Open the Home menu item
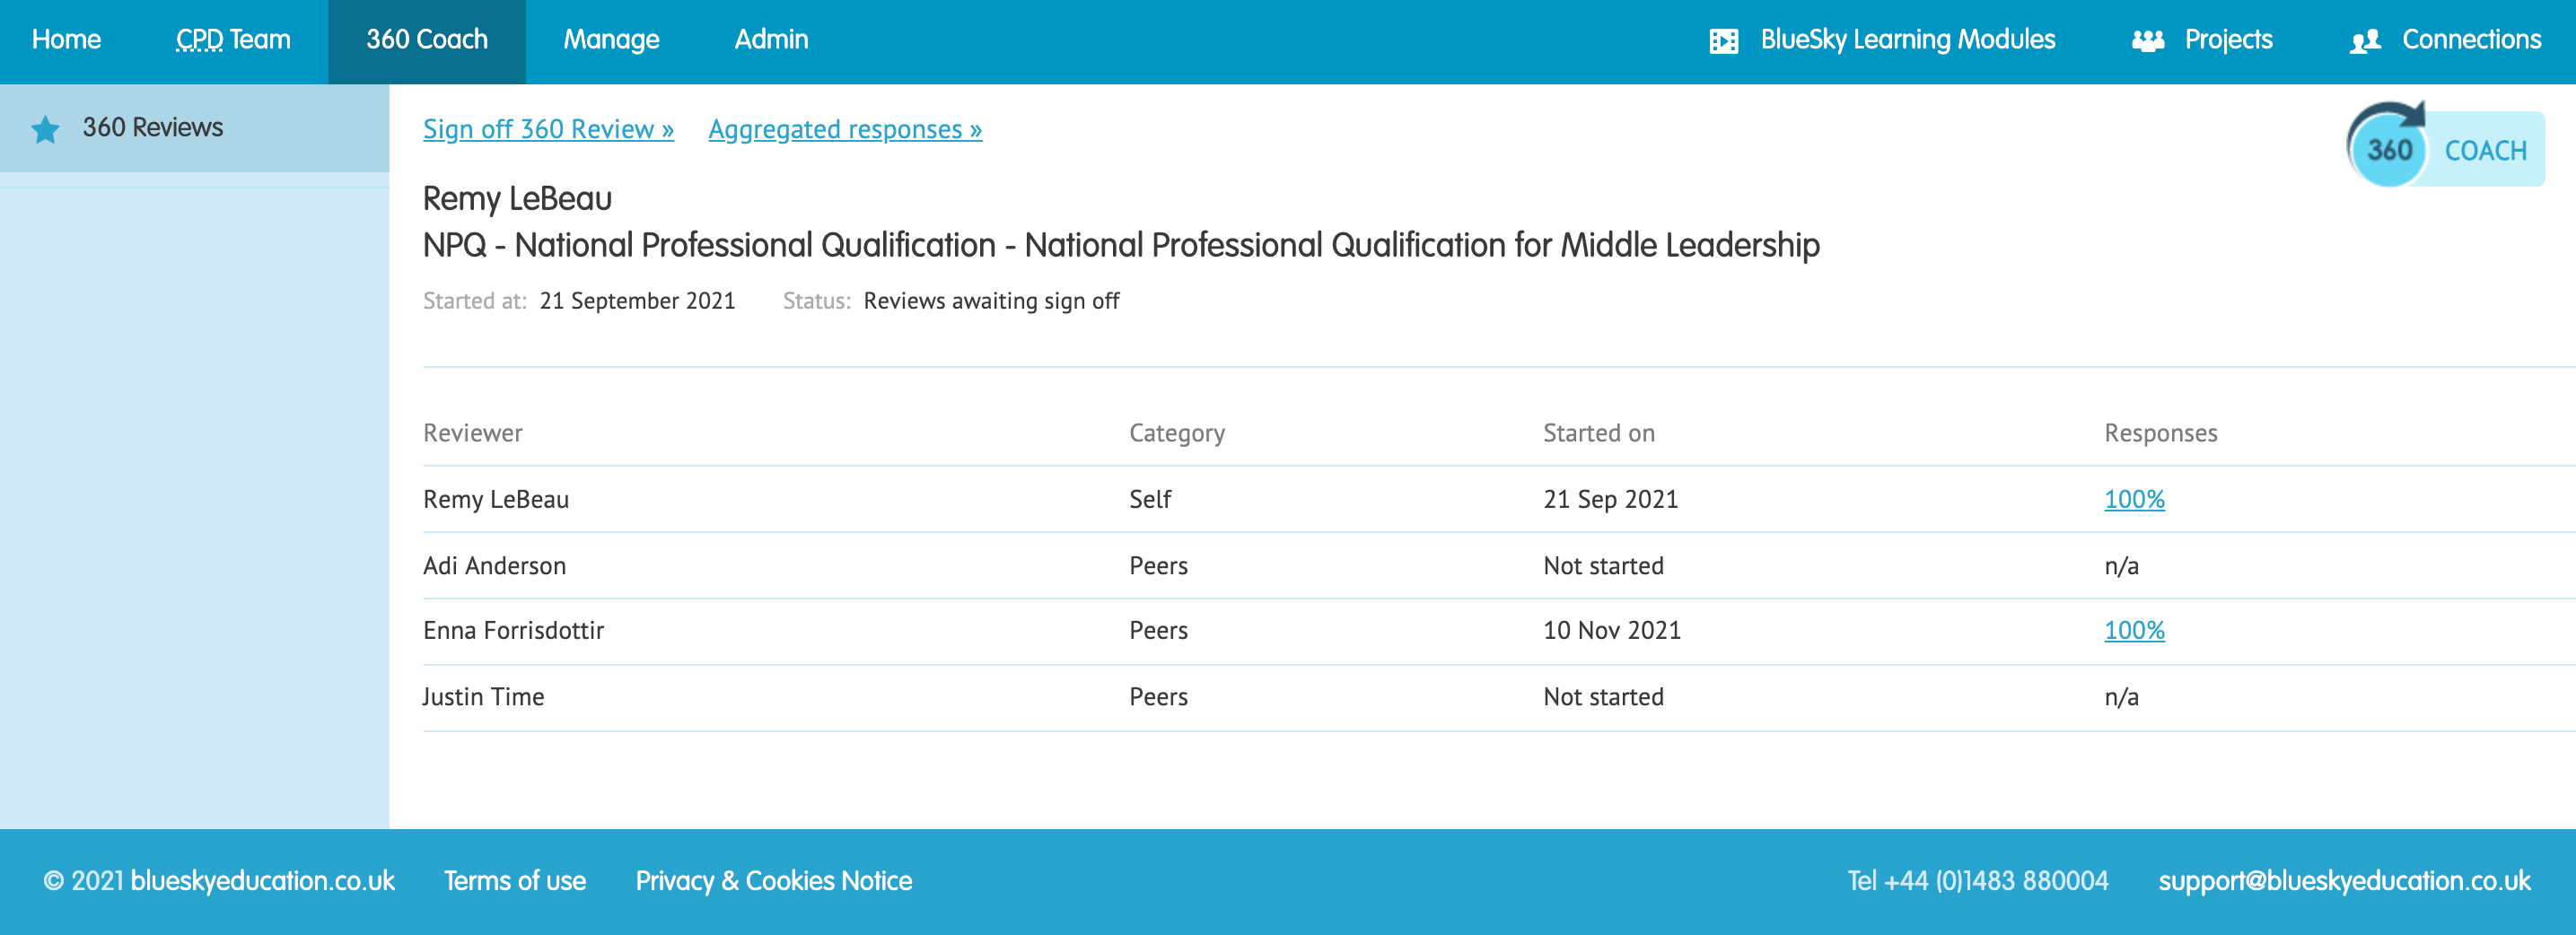The width and height of the screenshot is (2576, 935). pos(66,40)
